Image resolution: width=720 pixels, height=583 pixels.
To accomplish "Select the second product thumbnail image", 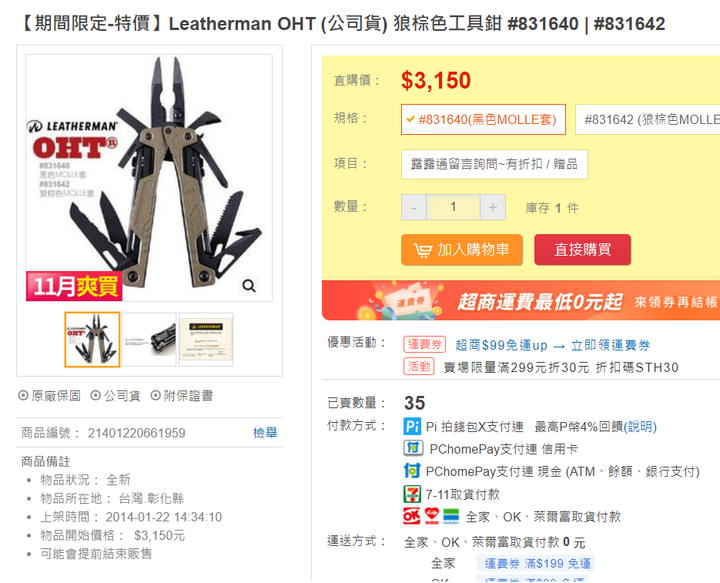I will [x=149, y=340].
